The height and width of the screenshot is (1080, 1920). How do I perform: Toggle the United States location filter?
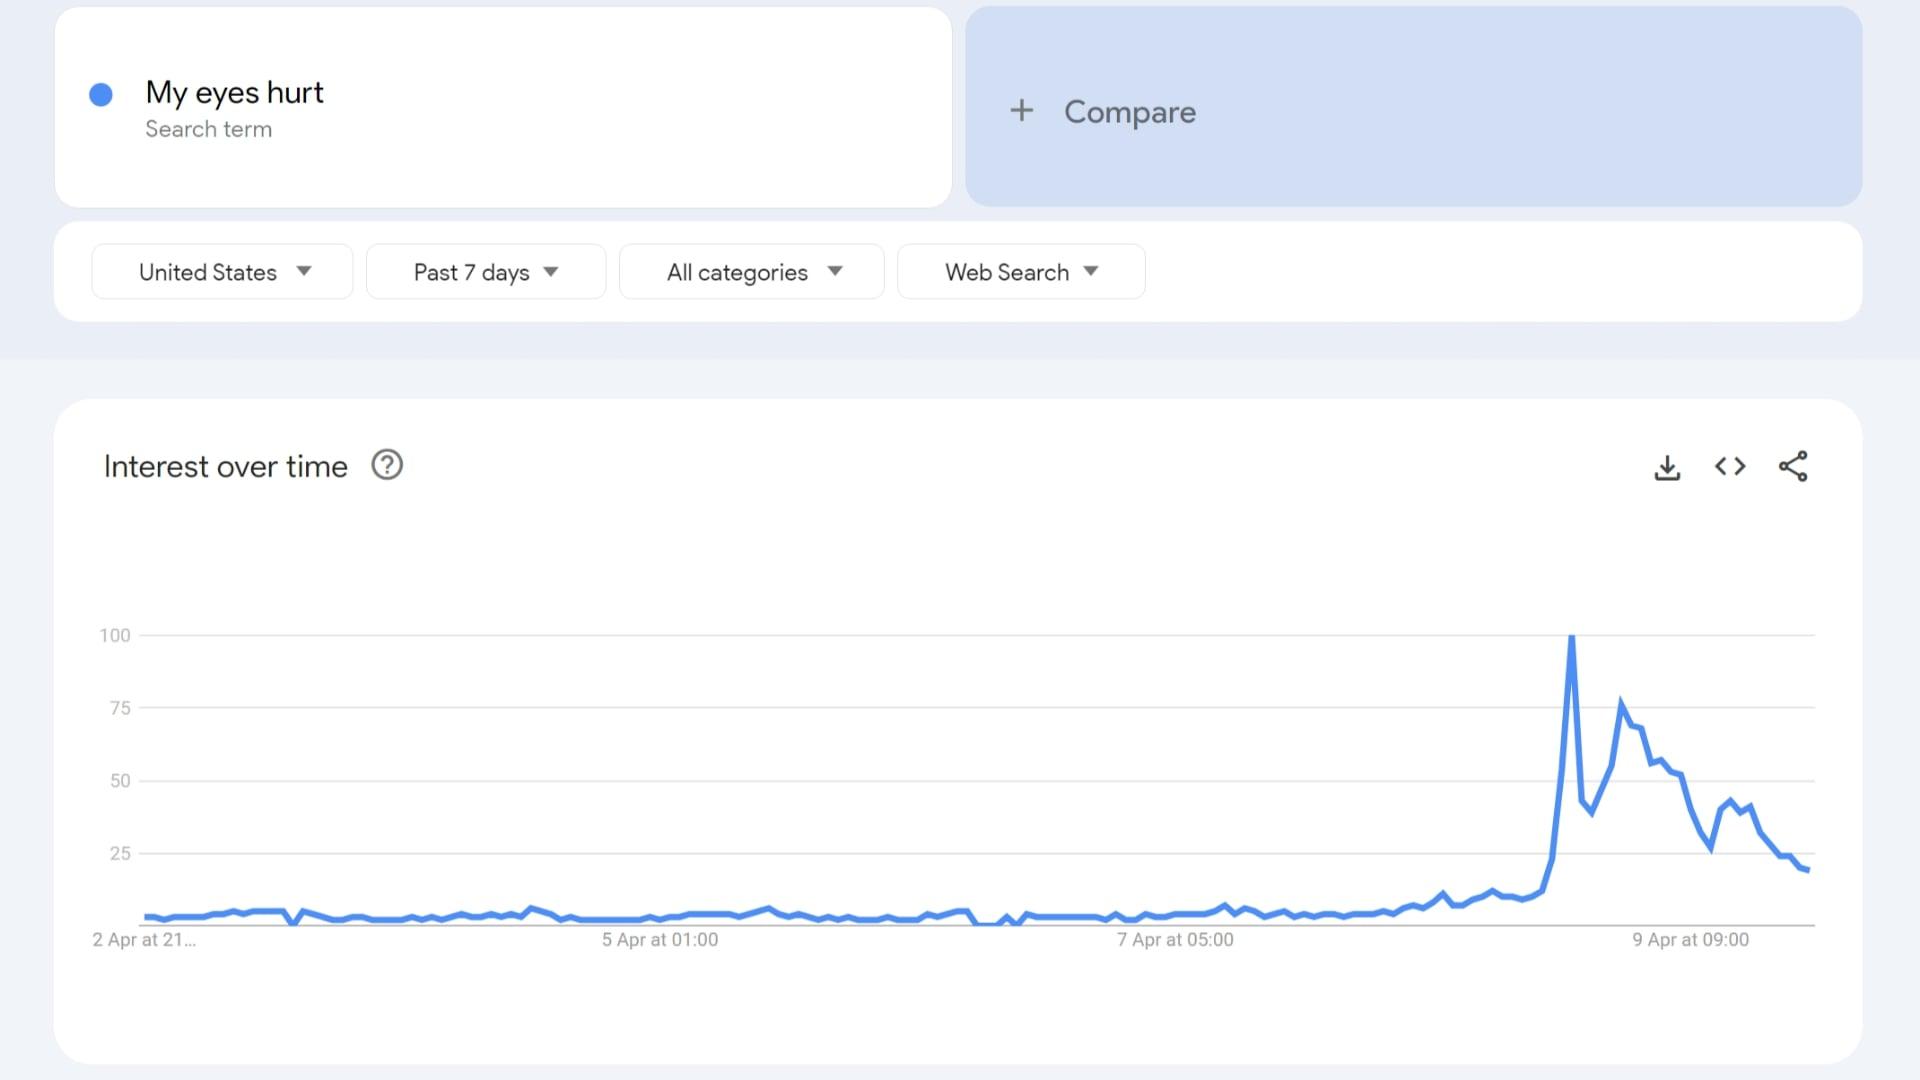tap(222, 272)
